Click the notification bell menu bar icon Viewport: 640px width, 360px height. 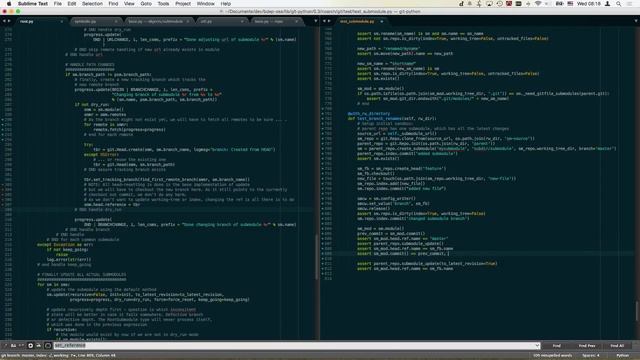point(469,4)
